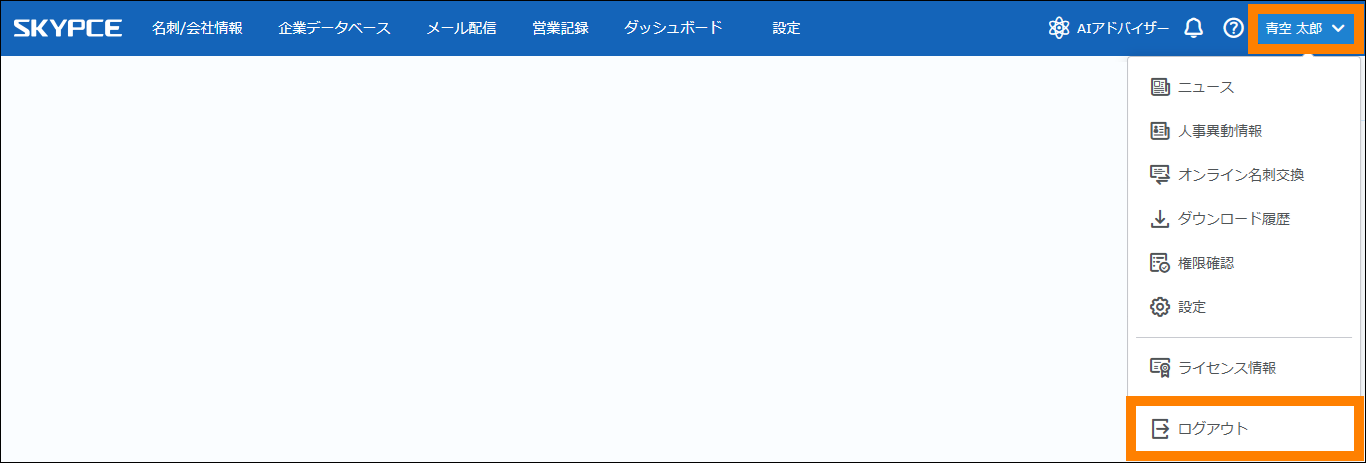Viewport: 1366px width, 463px height.
Task: Collapse the user menu using the chevron arrow
Action: point(1339,28)
